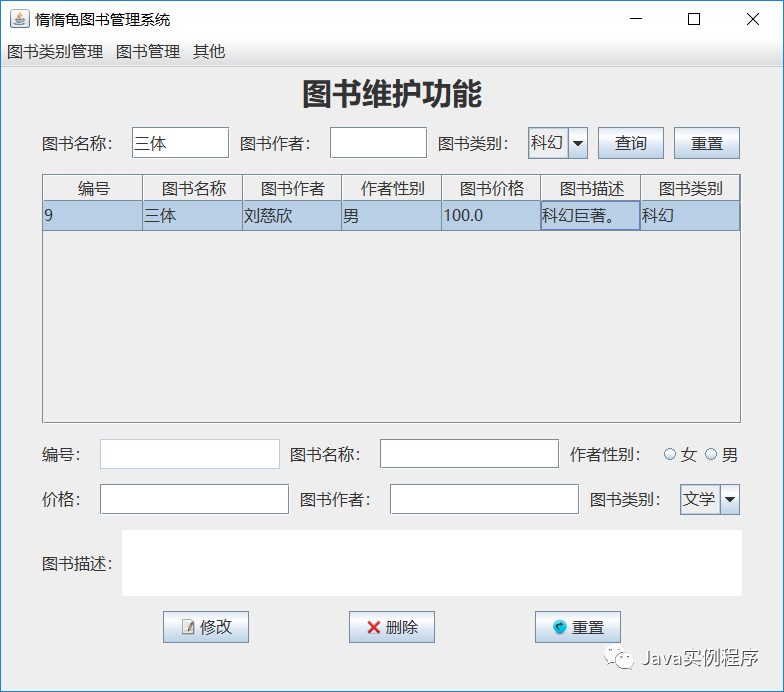Click the top 重置 button next to 查询
Screen dimensions: 784x692
coord(706,143)
